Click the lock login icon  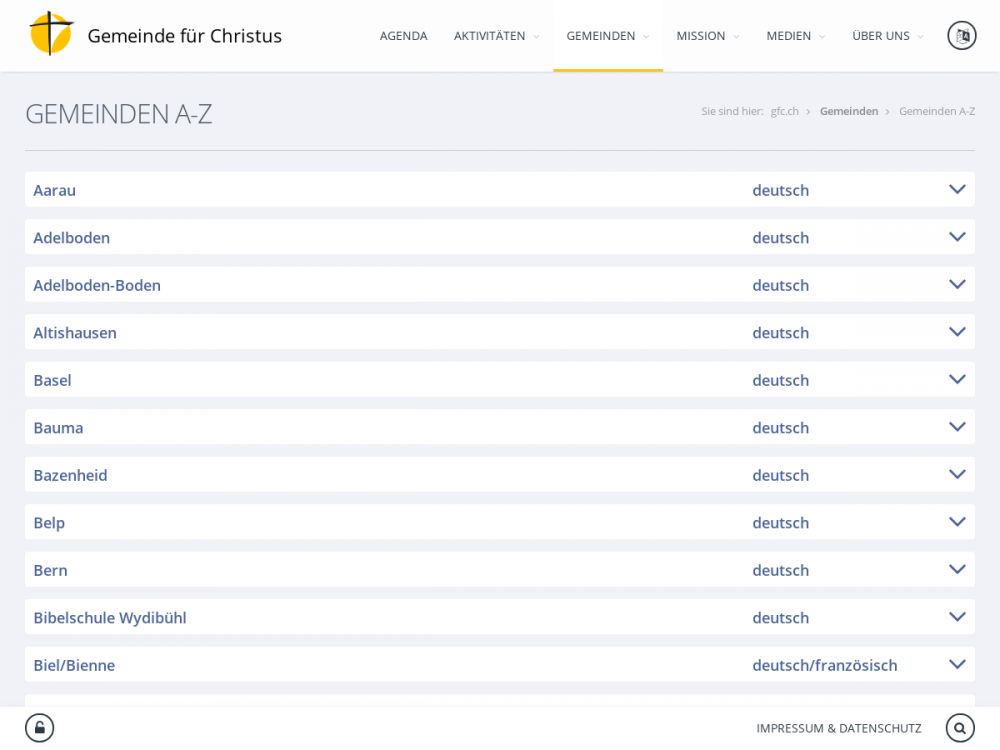pos(40,727)
